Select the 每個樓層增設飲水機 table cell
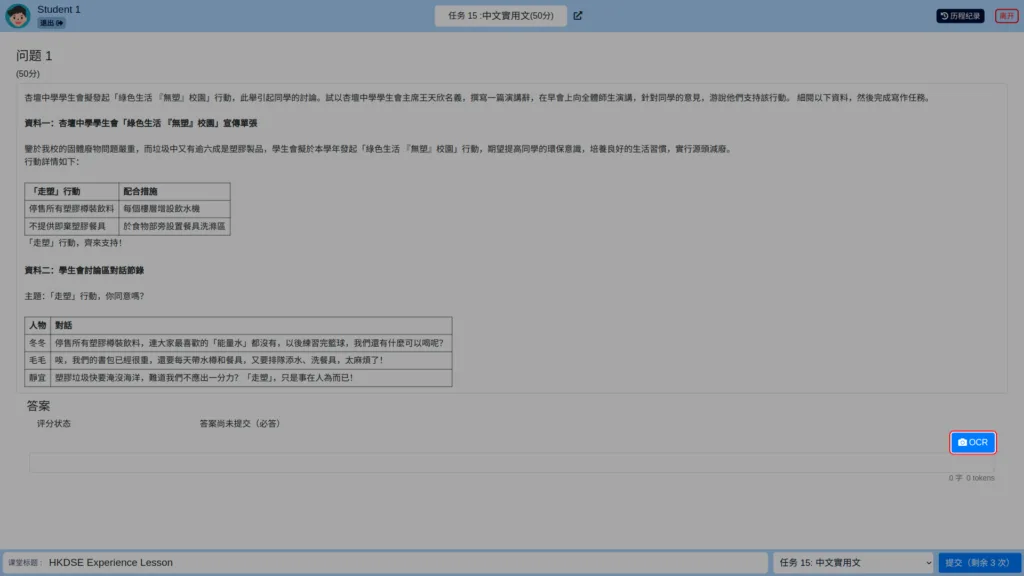This screenshot has height=576, width=1024. pyautogui.click(x=174, y=208)
